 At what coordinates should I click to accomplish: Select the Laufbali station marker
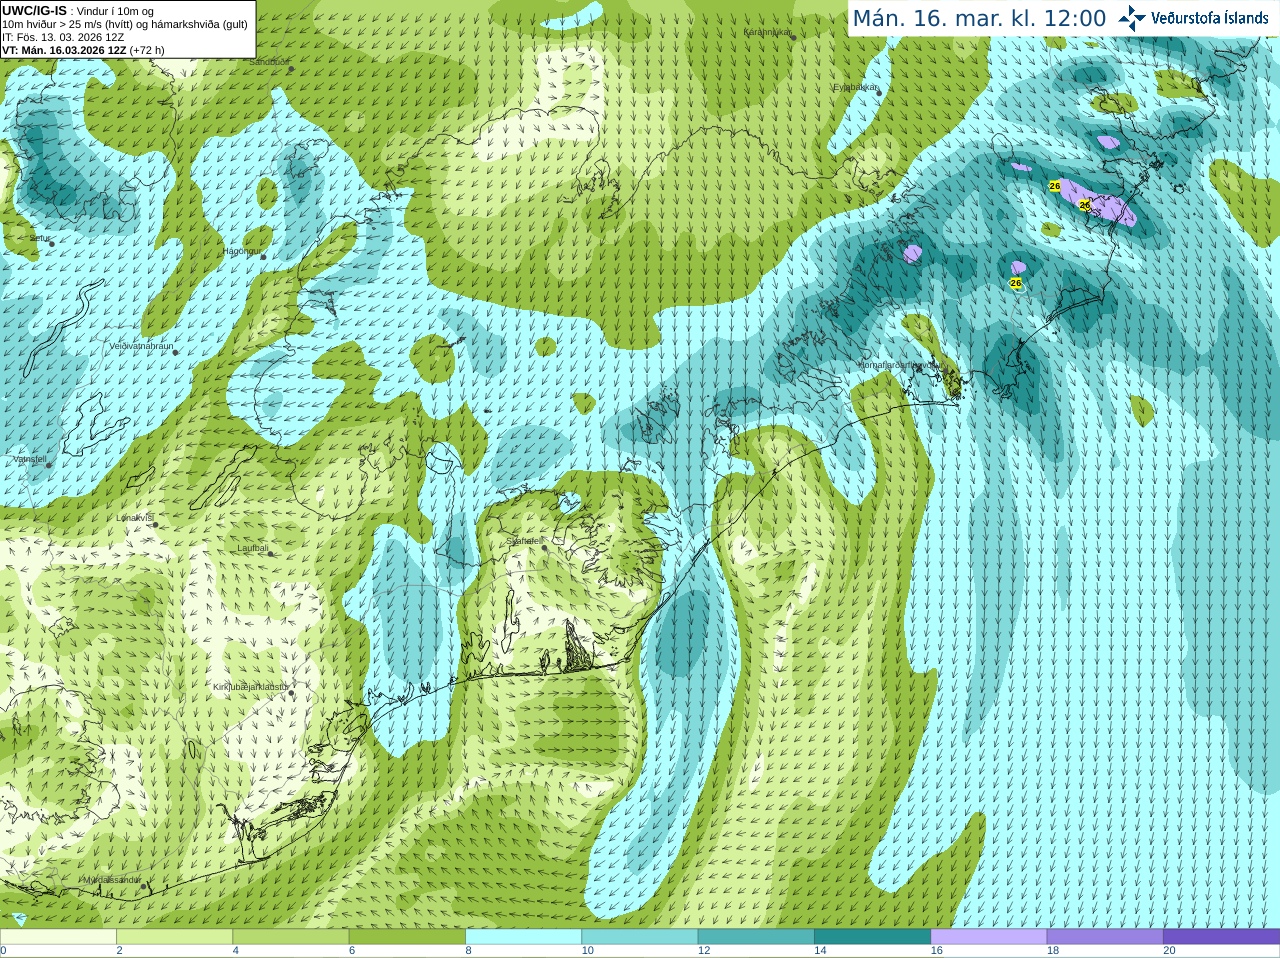click(x=271, y=553)
